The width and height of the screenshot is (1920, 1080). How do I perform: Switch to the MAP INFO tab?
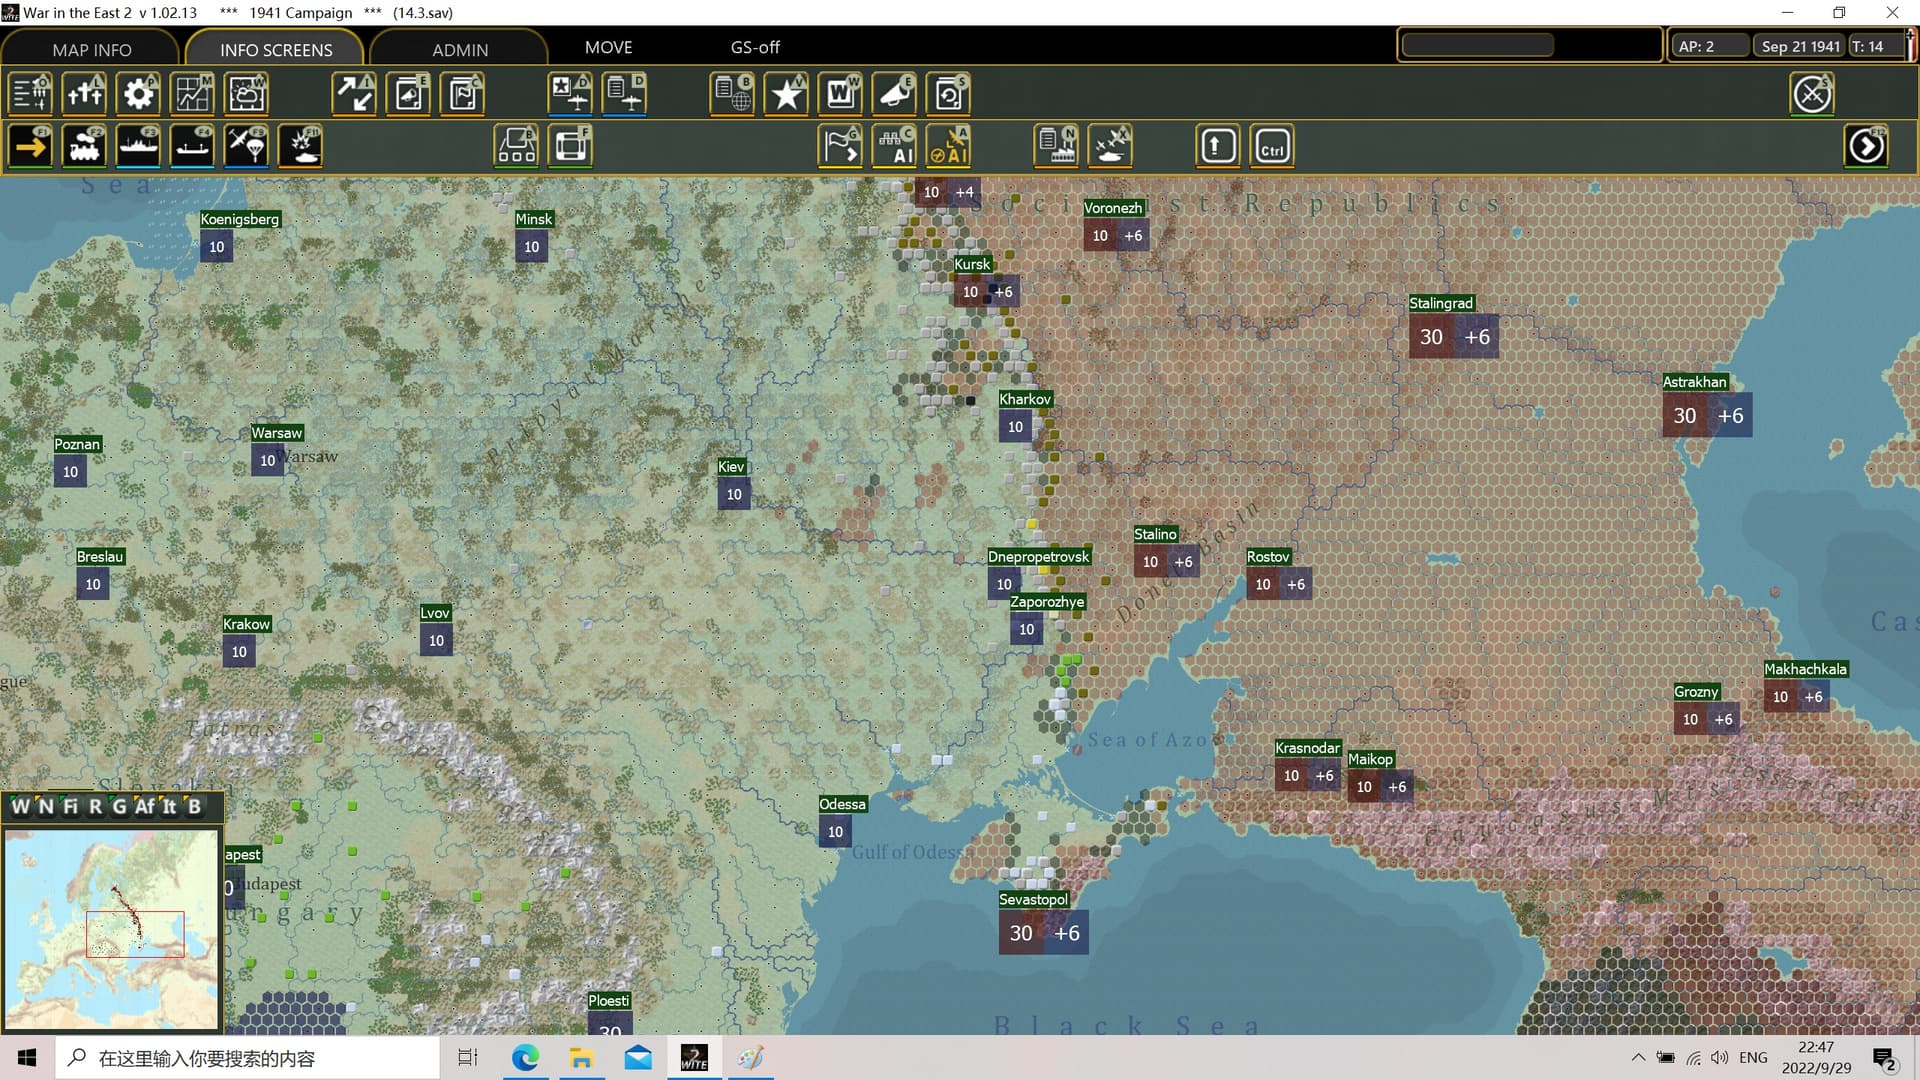[x=91, y=49]
